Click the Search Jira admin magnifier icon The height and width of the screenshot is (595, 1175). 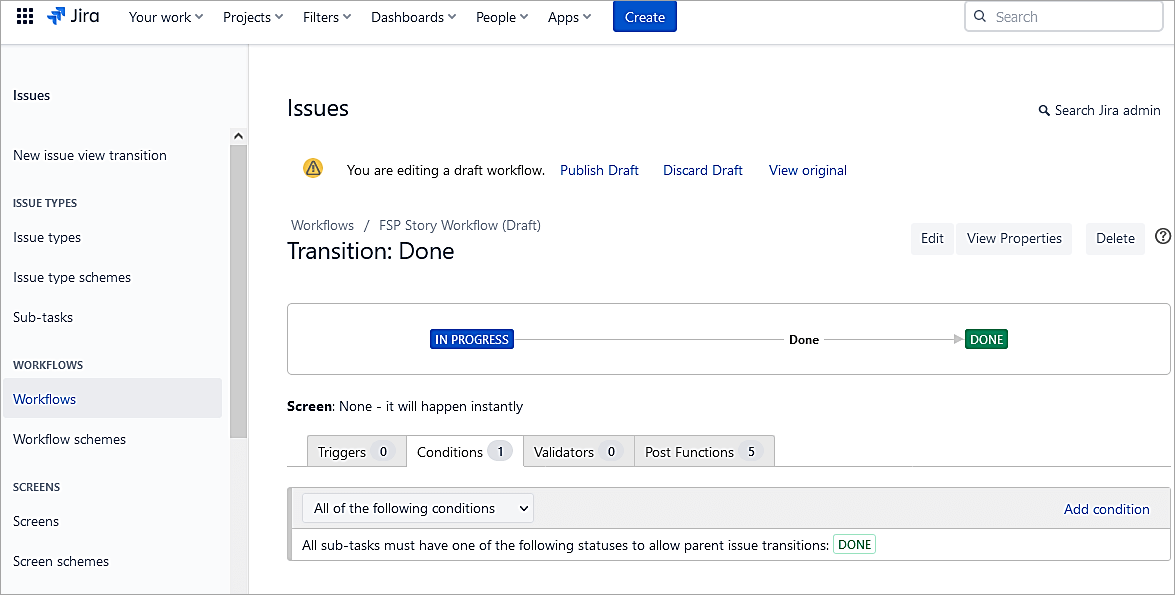(x=1044, y=111)
